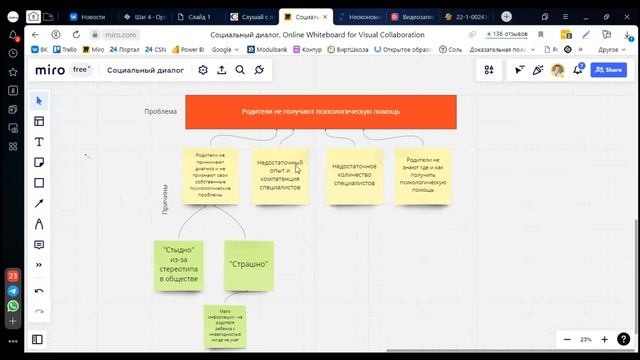
Task: Select the Connection line arrow tool
Action: (39, 203)
